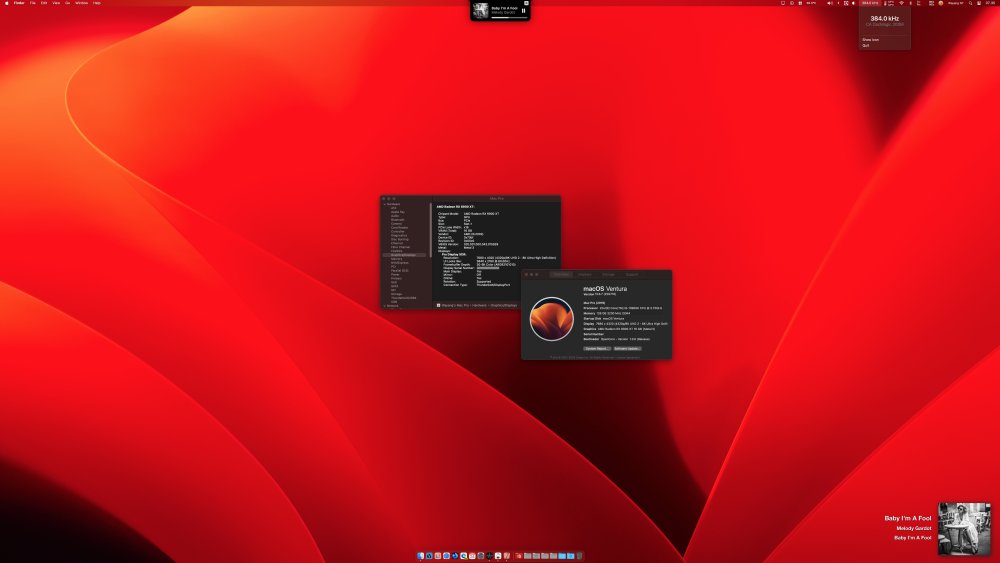This screenshot has height=563, width=1000.
Task: Select Printers in hardware sidebar
Action: [x=396, y=278]
